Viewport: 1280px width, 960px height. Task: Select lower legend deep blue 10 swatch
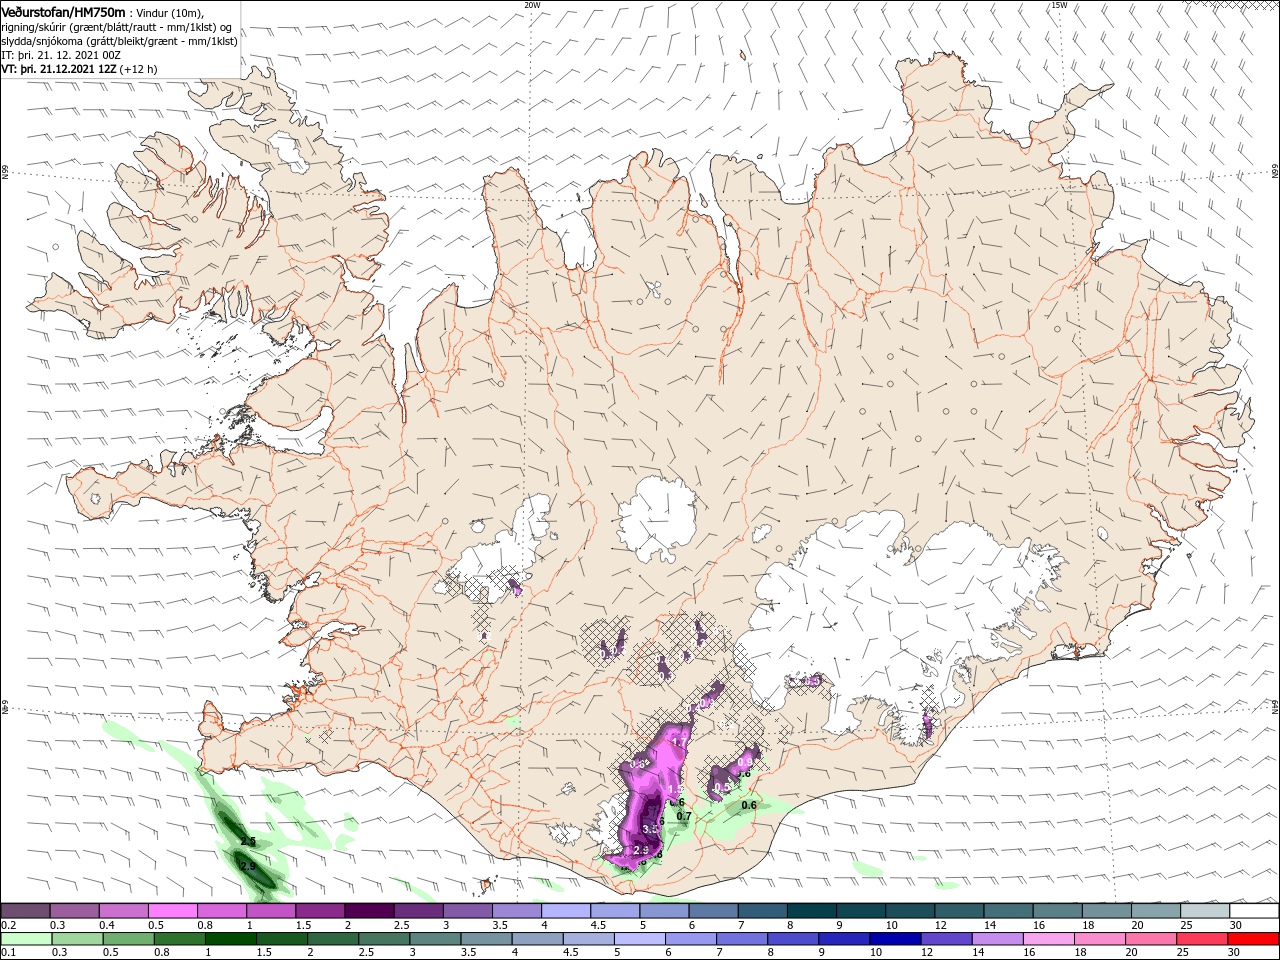[x=896, y=939]
